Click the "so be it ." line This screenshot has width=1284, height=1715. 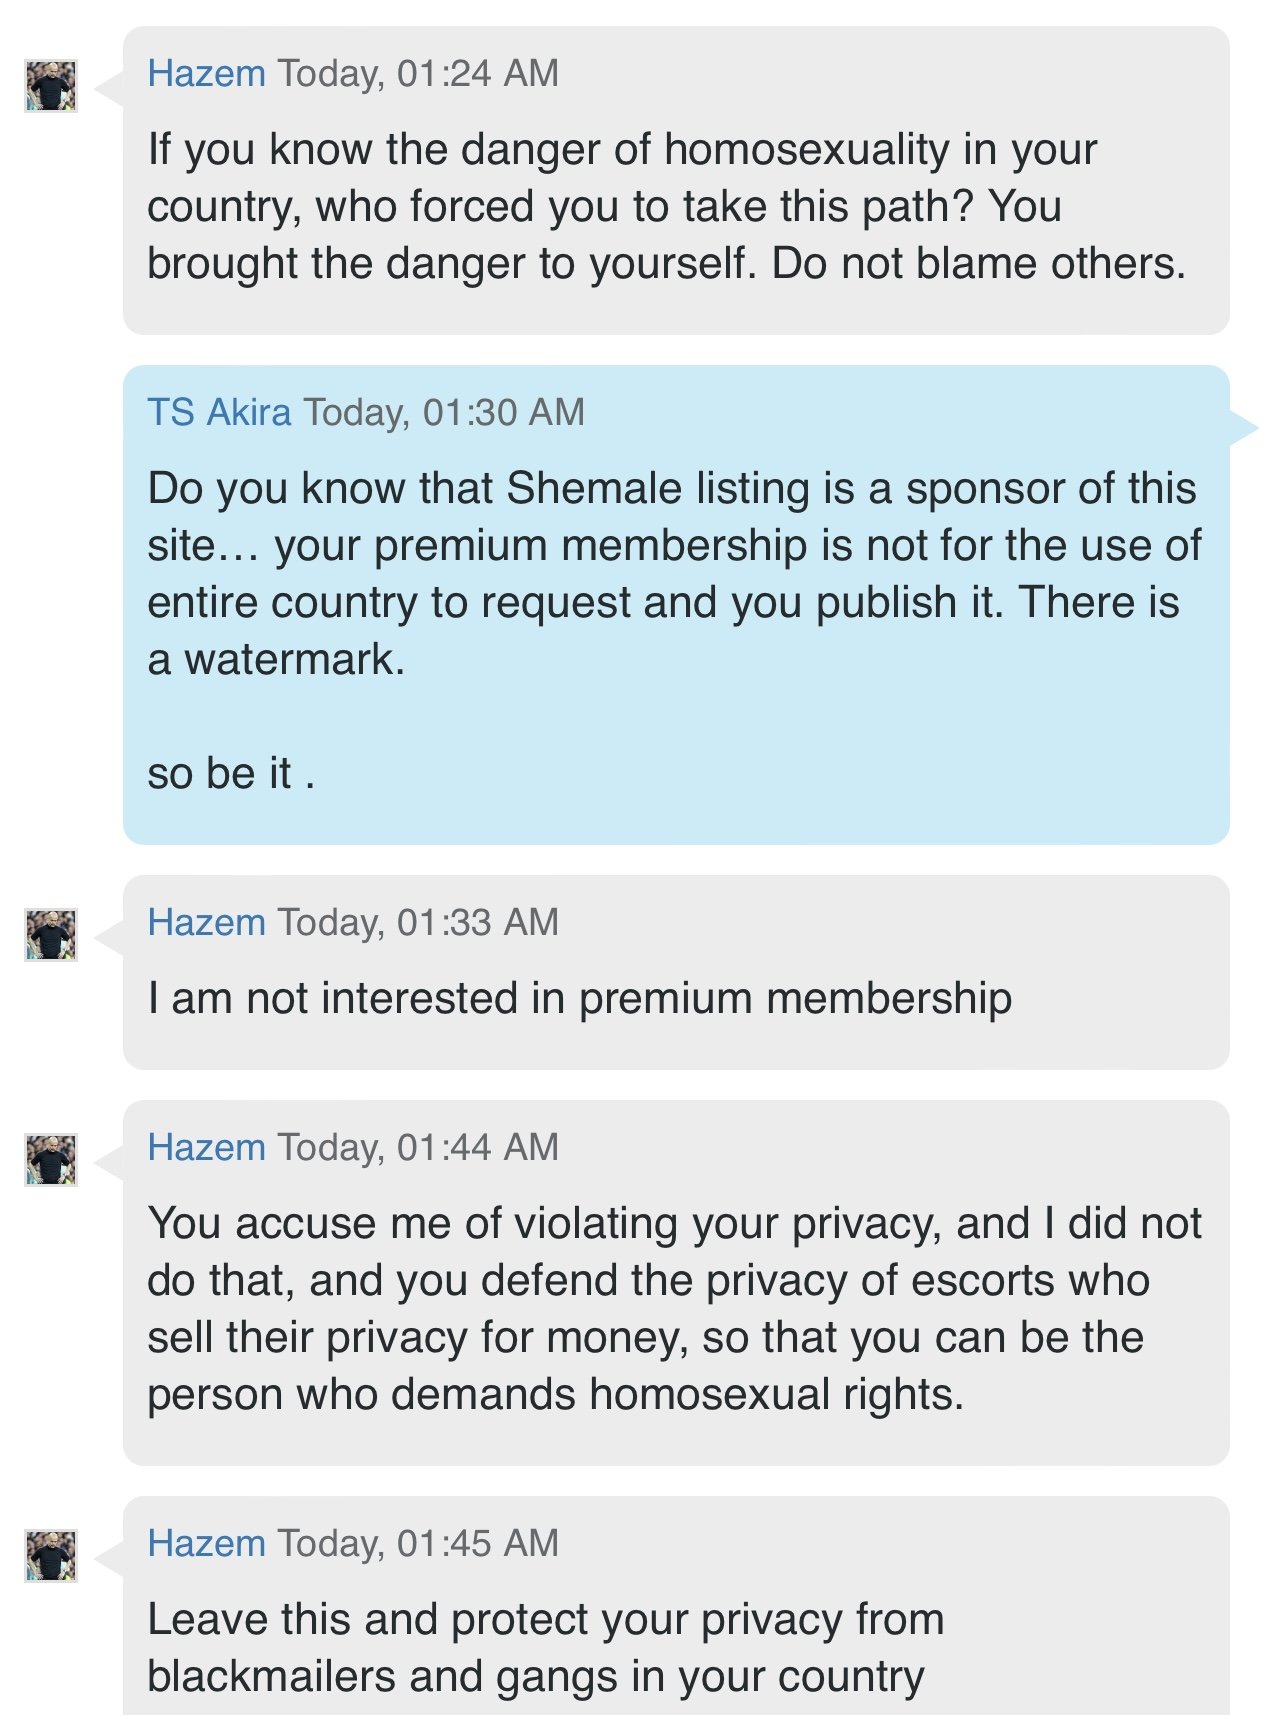(x=231, y=773)
